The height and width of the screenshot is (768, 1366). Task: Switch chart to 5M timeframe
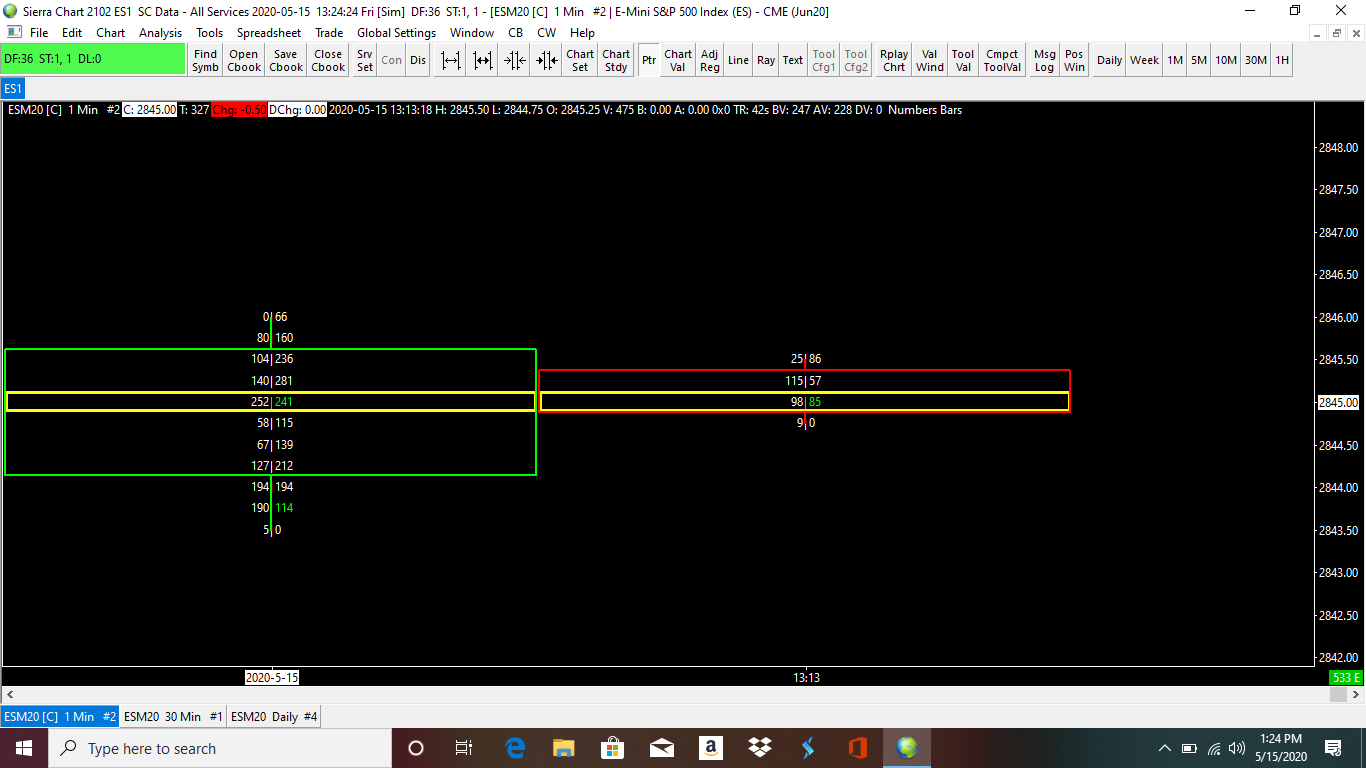[x=1198, y=60]
